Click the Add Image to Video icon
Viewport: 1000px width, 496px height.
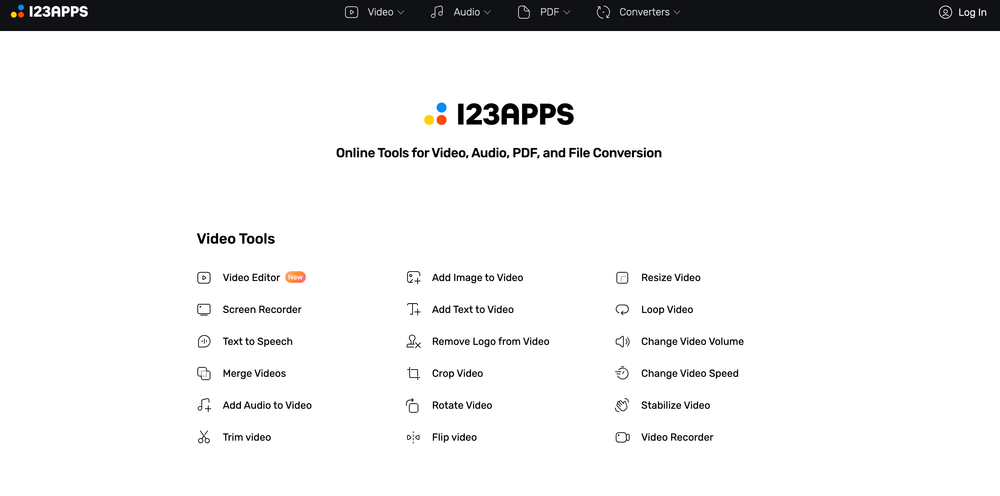(413, 278)
